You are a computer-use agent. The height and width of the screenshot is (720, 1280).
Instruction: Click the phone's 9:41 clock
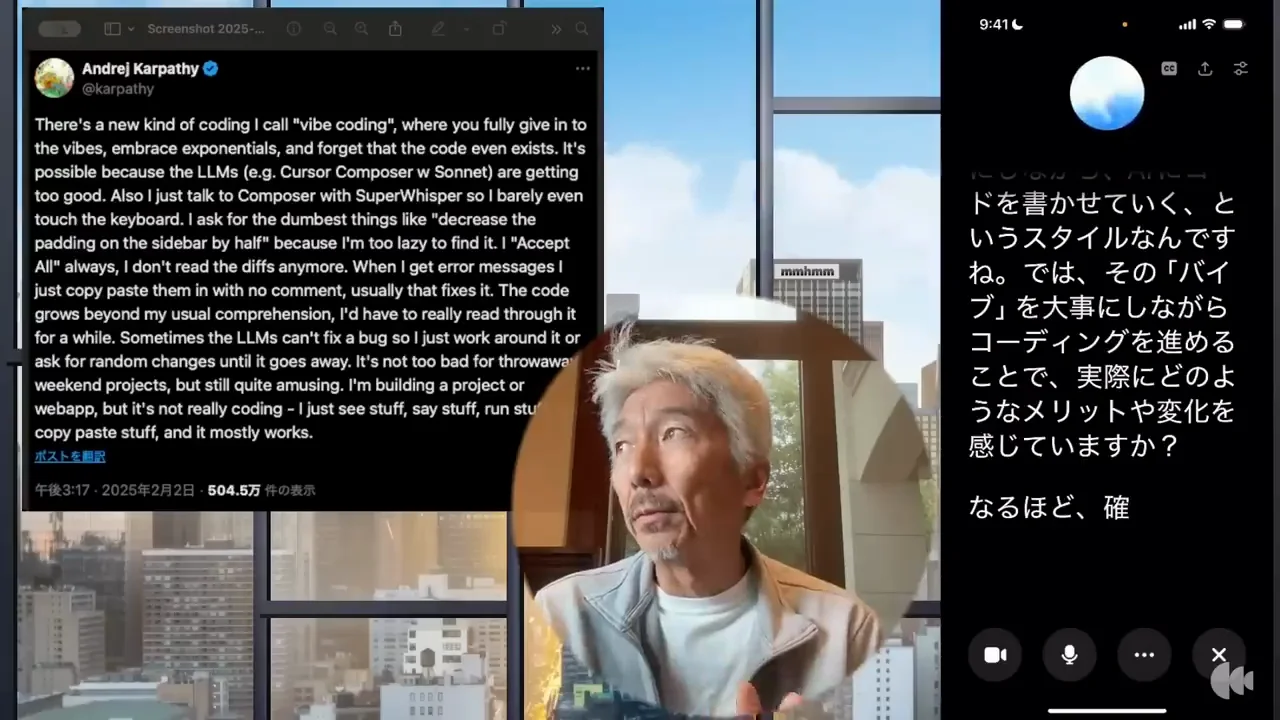[x=994, y=24]
